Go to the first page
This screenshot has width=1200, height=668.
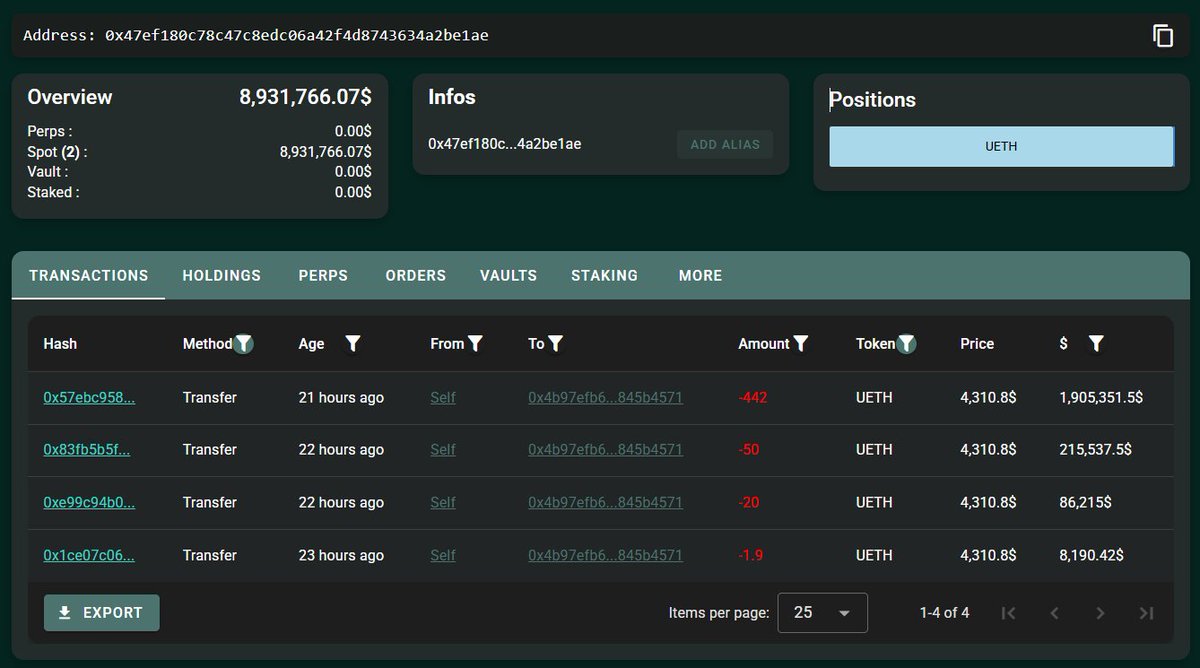[1008, 613]
